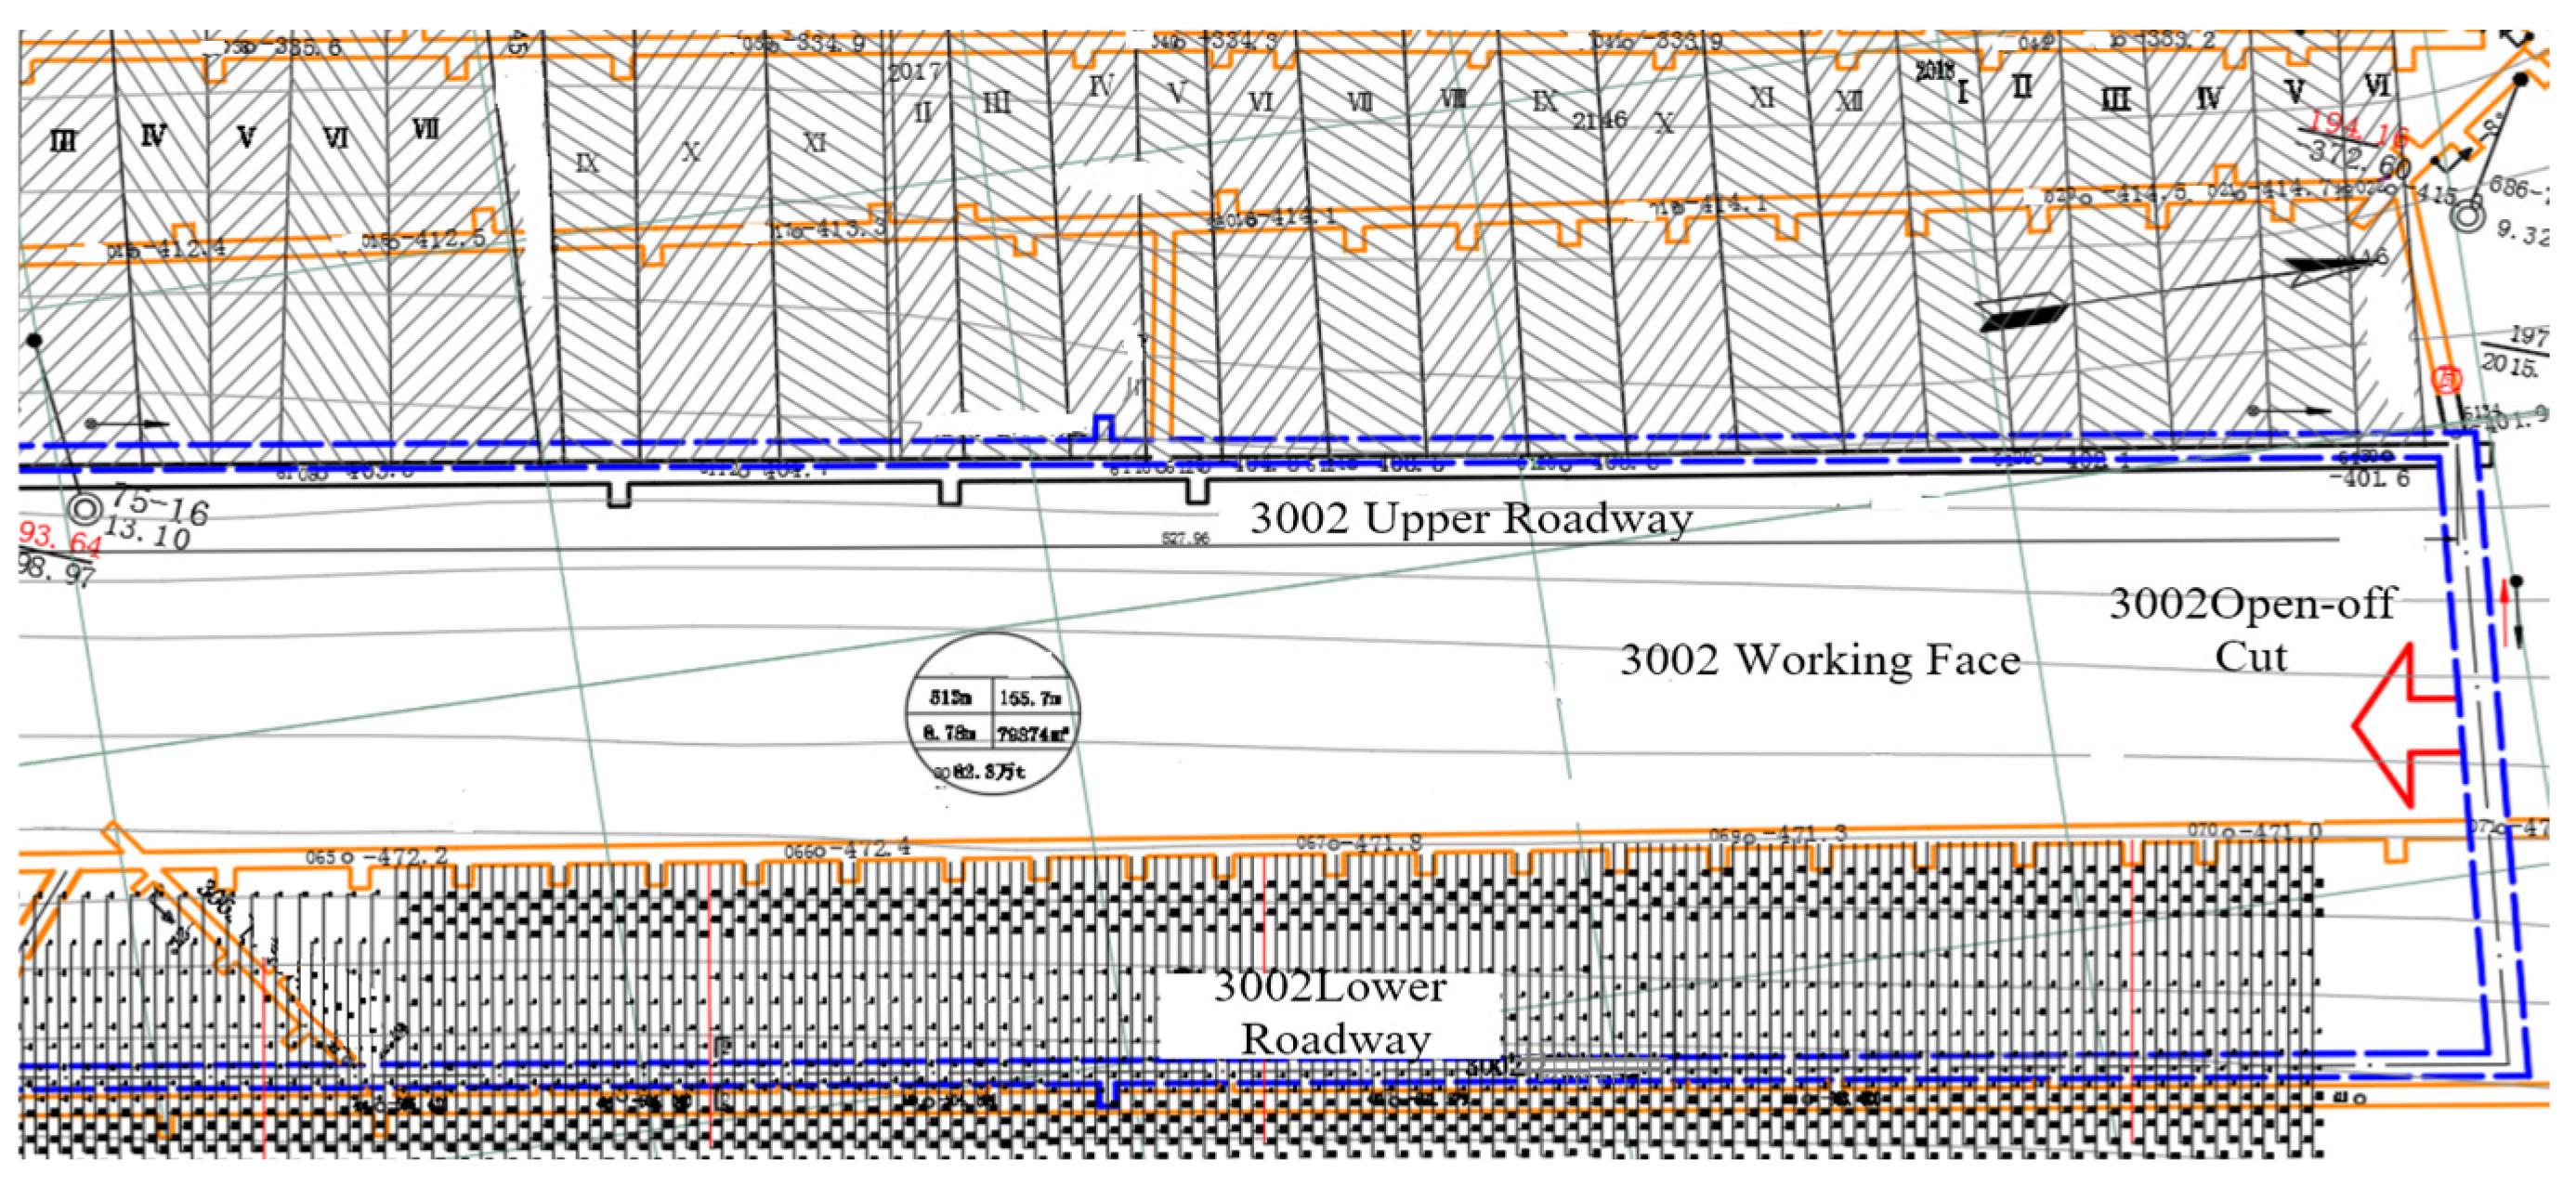Click the 2018 year marker
Viewport: 2576px width, 1186px height.
(1935, 70)
